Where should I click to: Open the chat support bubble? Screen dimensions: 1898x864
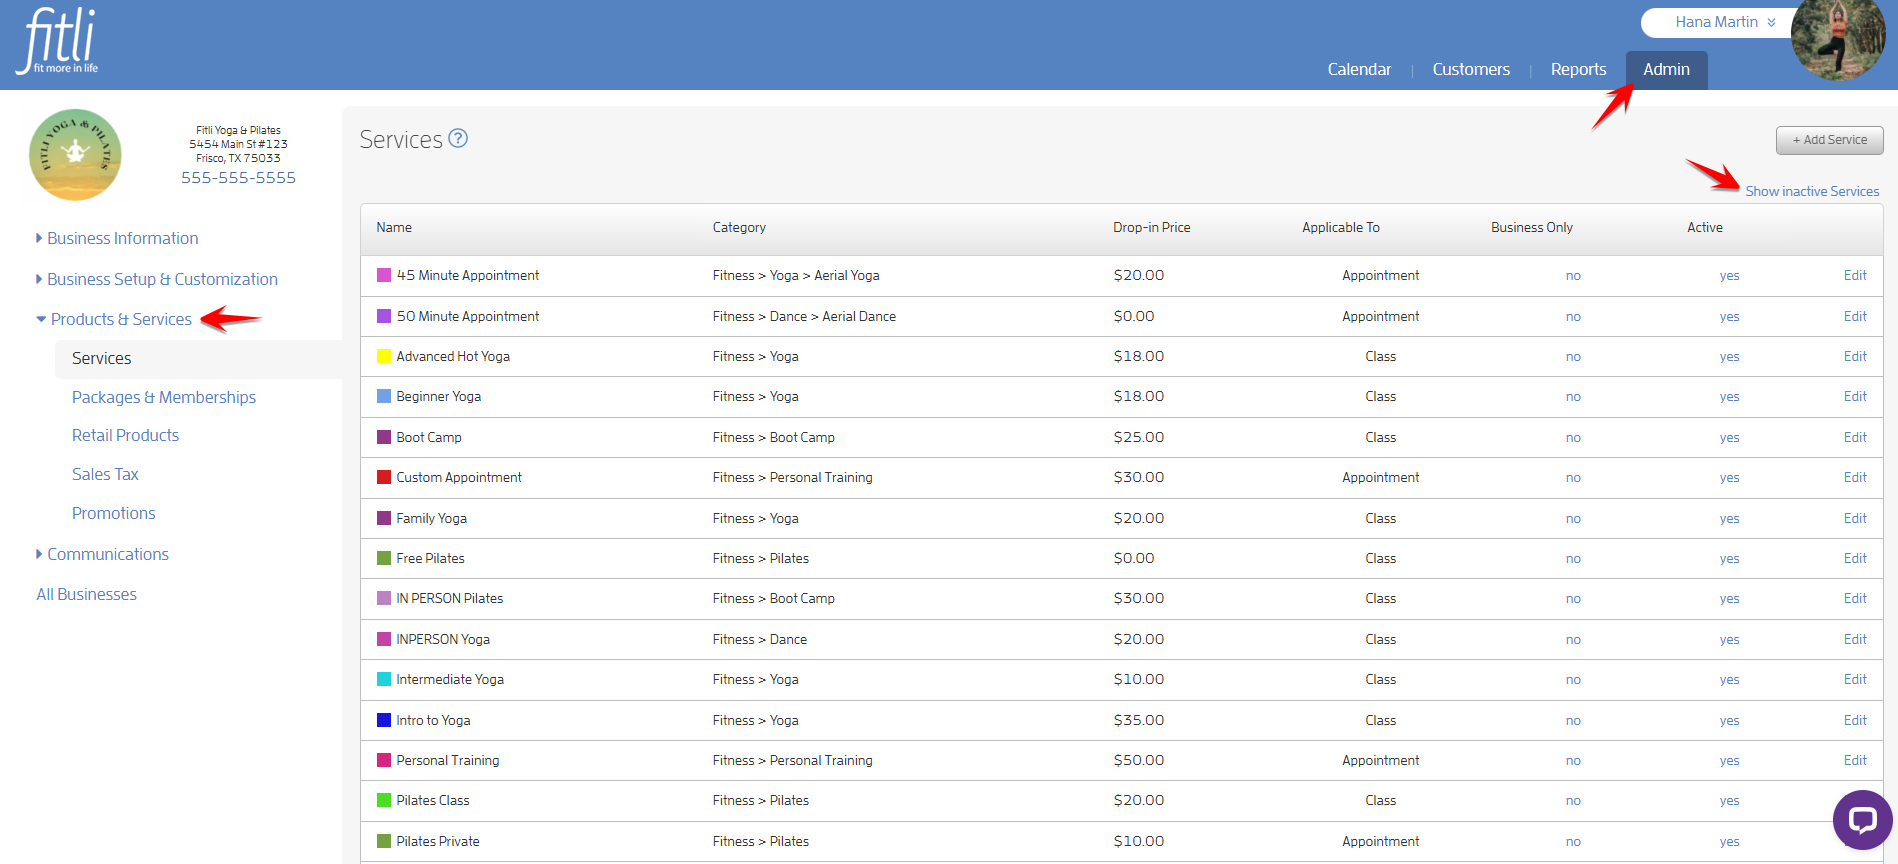coord(1862,820)
